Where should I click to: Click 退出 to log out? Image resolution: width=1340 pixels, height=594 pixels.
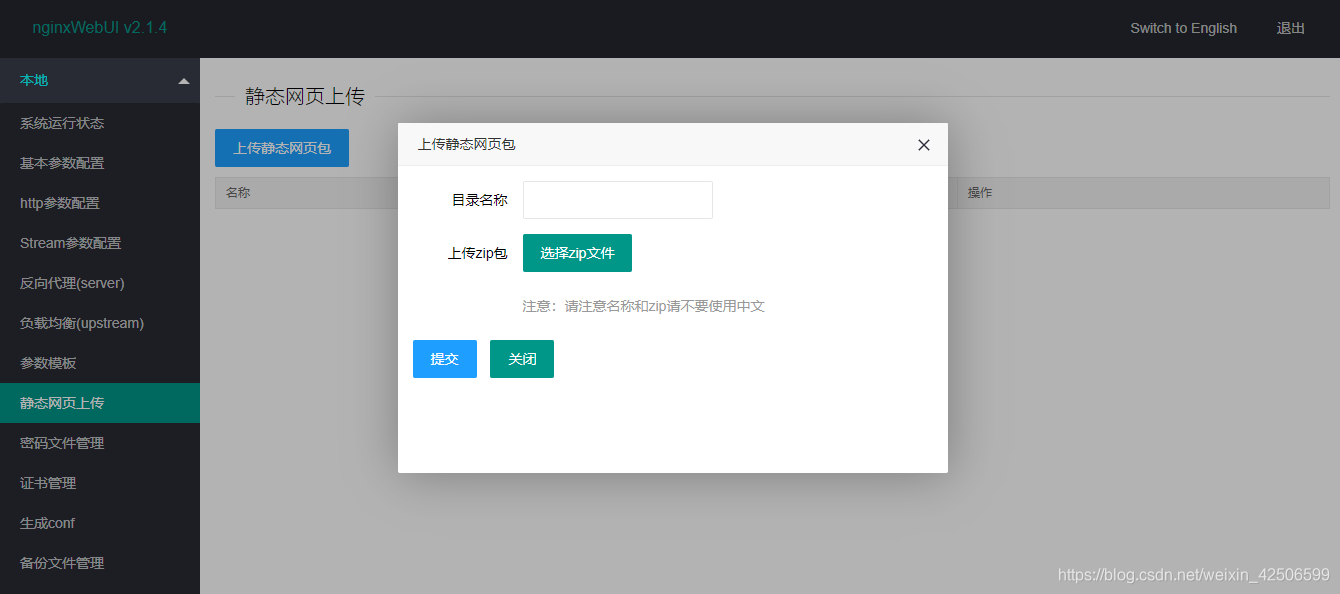coord(1290,28)
